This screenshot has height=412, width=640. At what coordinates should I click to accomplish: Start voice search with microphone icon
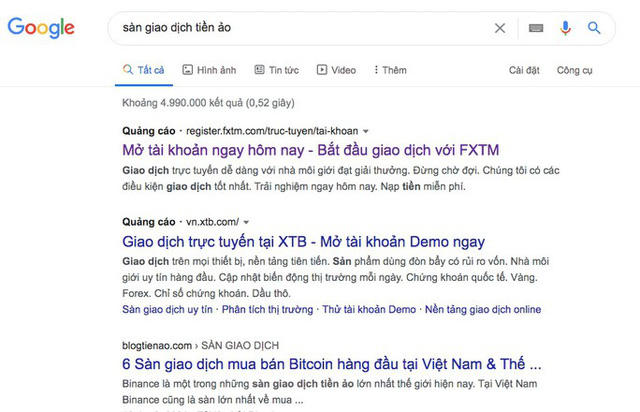tap(565, 28)
